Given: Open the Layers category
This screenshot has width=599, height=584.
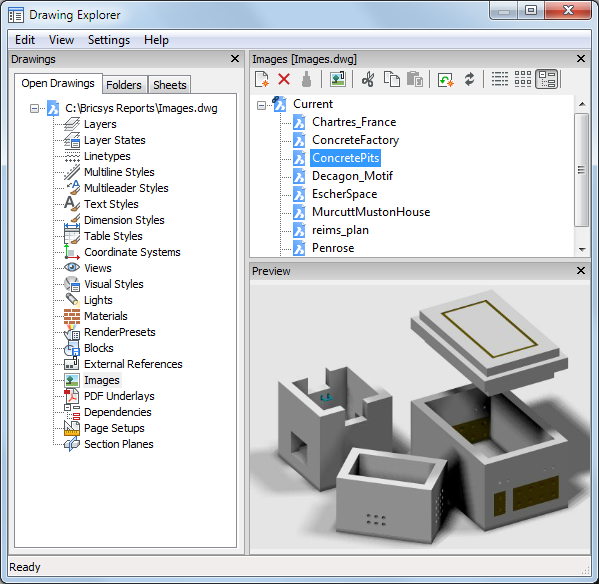Looking at the screenshot, I should [100, 125].
